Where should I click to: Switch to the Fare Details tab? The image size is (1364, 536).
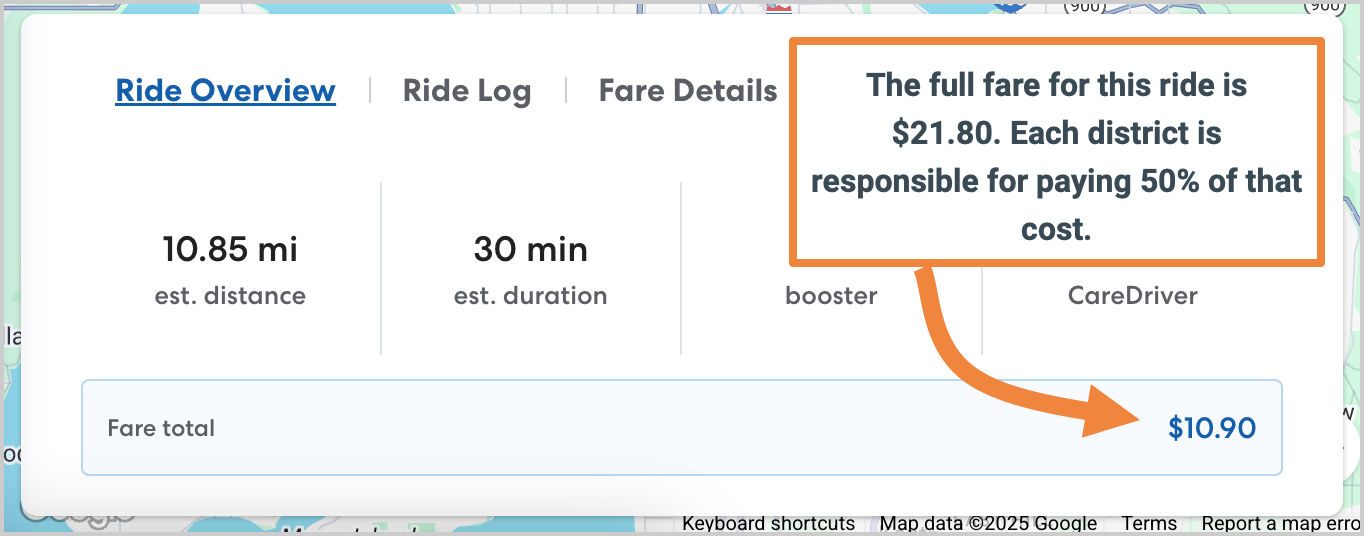[x=688, y=91]
